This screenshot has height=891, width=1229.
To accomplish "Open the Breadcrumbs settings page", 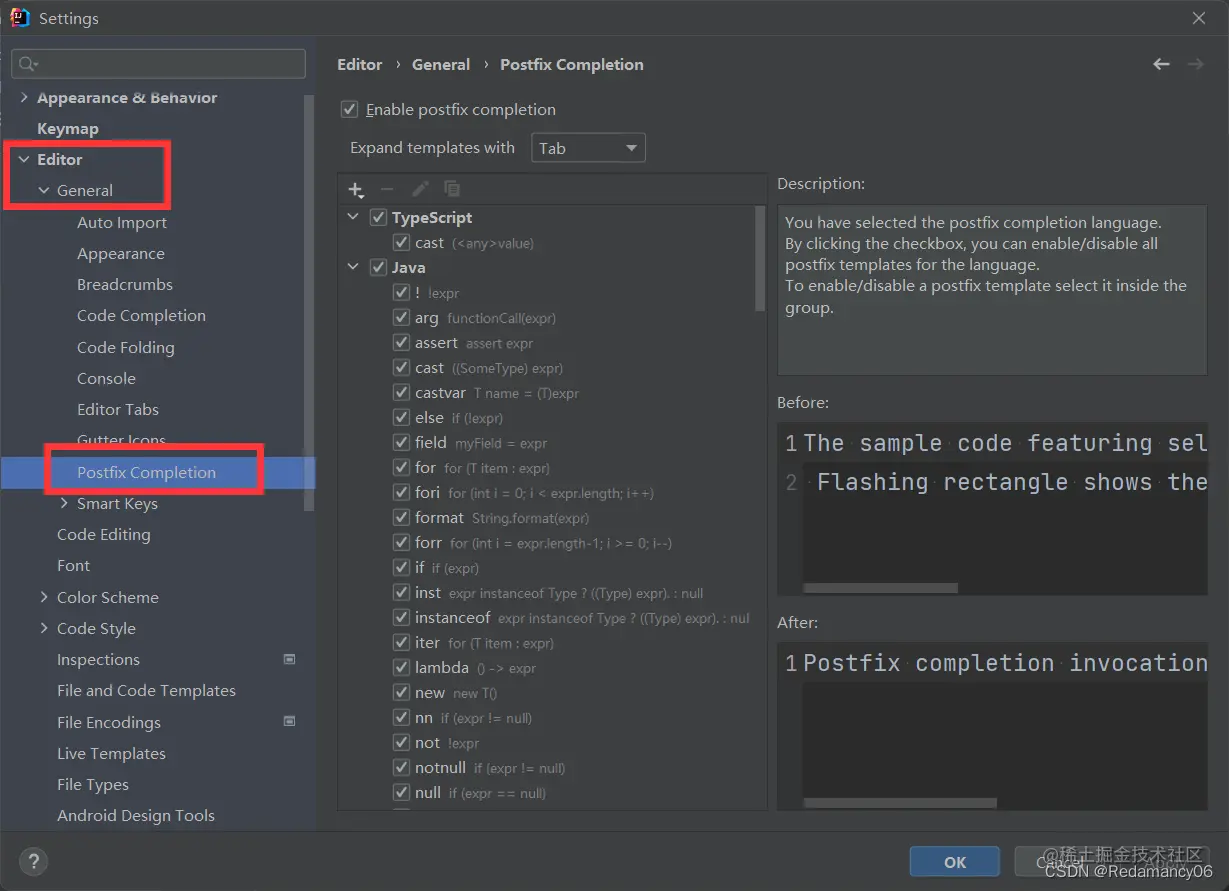I will point(125,284).
